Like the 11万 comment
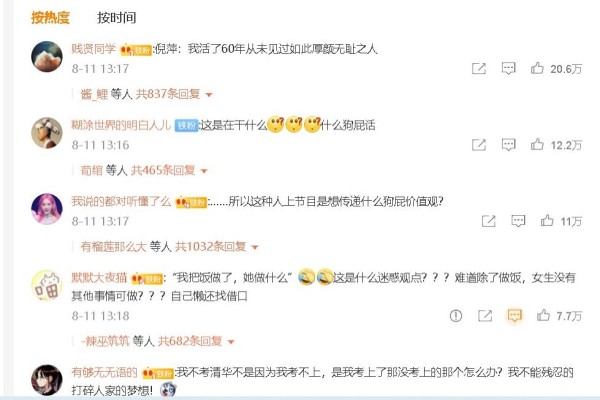The width and height of the screenshot is (600, 400). tap(547, 220)
